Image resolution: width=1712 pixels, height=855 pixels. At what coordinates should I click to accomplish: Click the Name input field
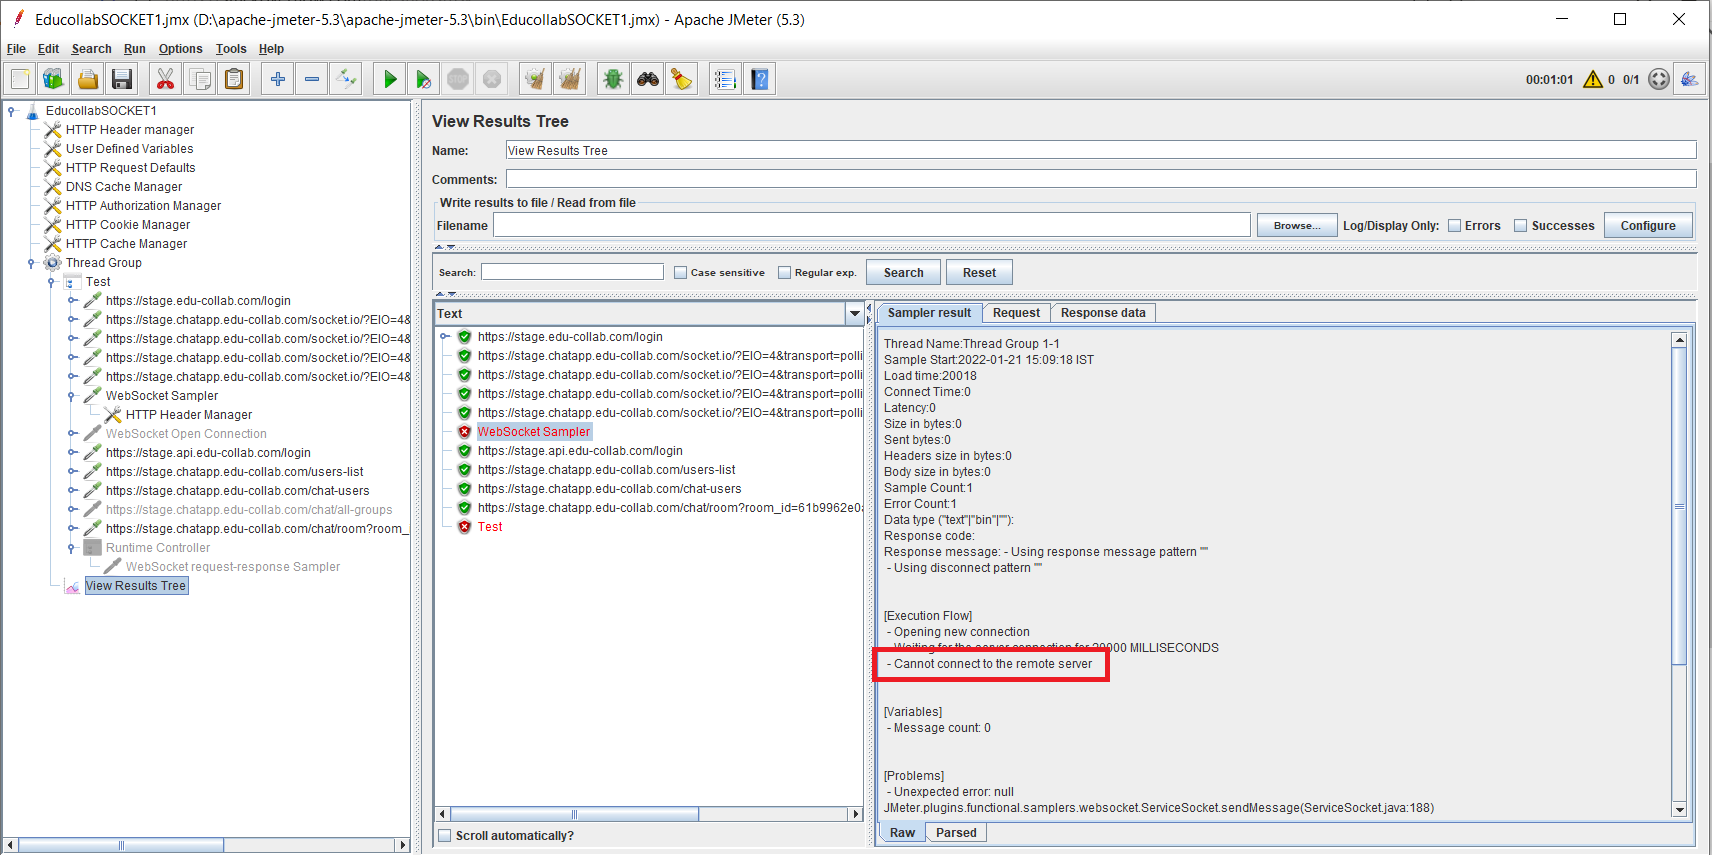pyautogui.click(x=1101, y=151)
